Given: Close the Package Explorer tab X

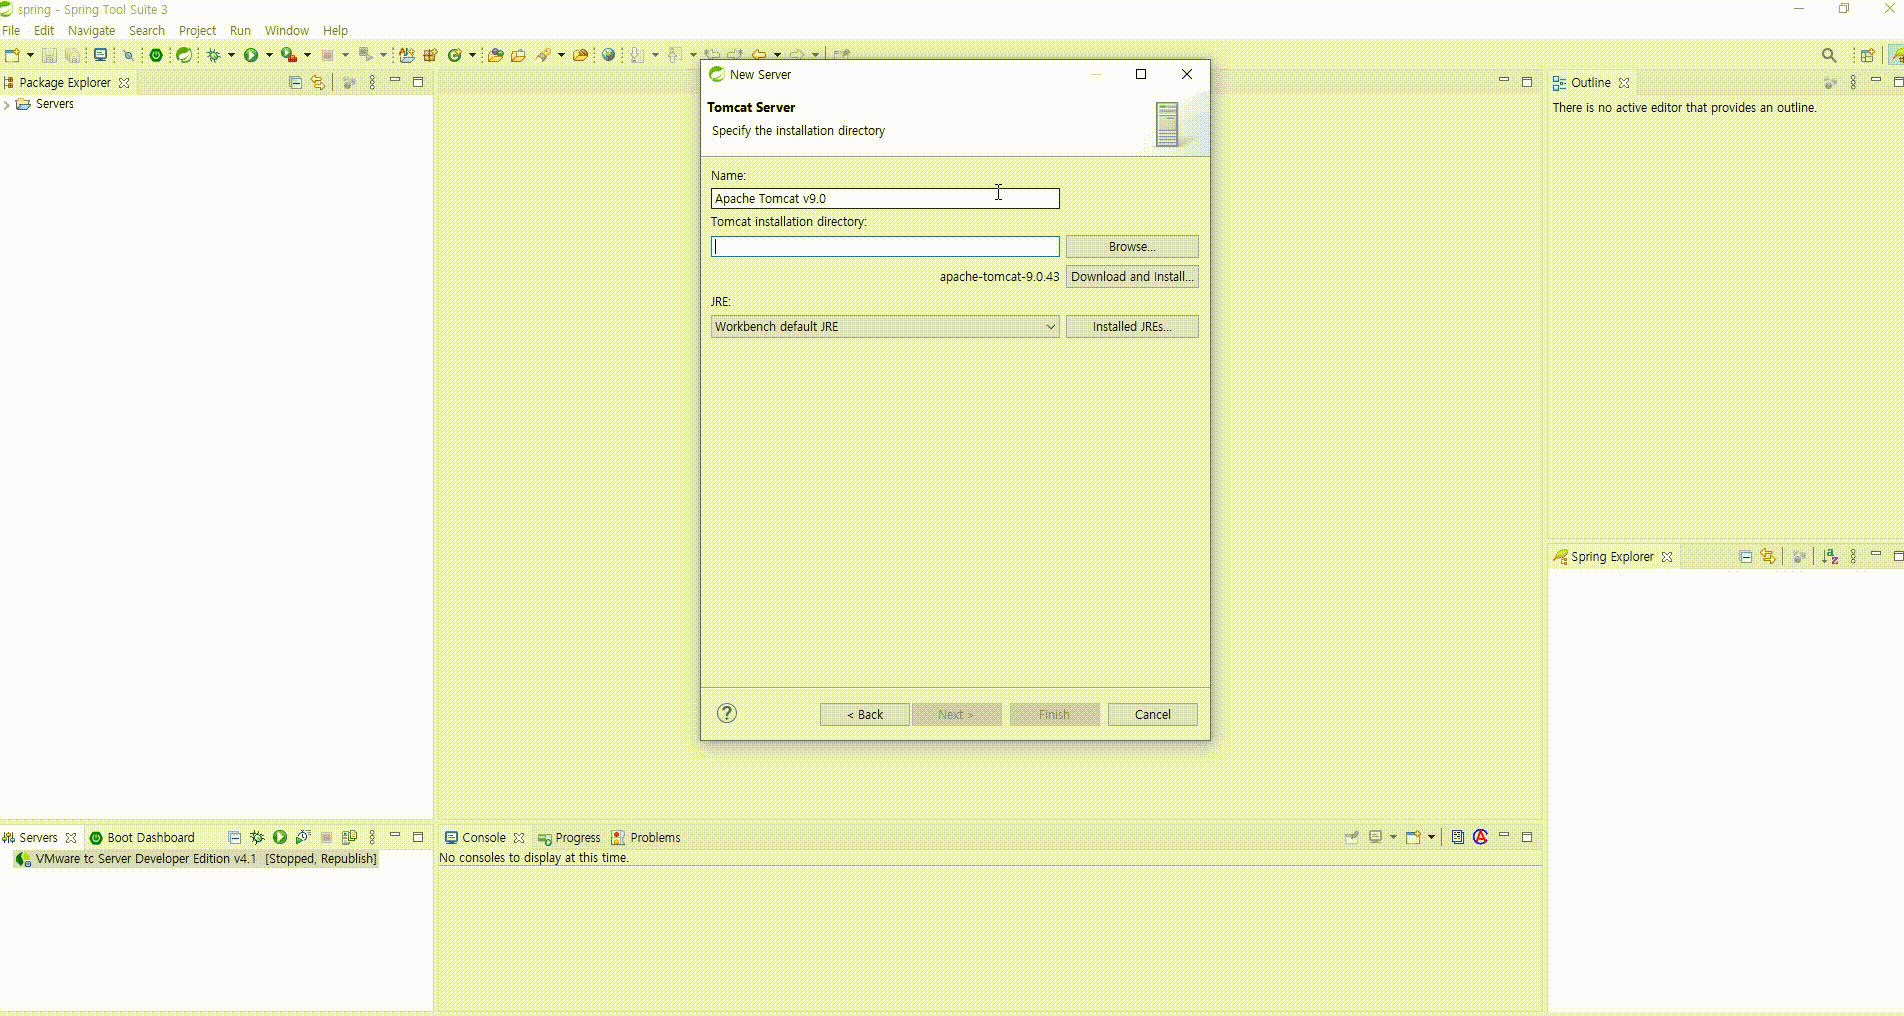Looking at the screenshot, I should tap(124, 83).
